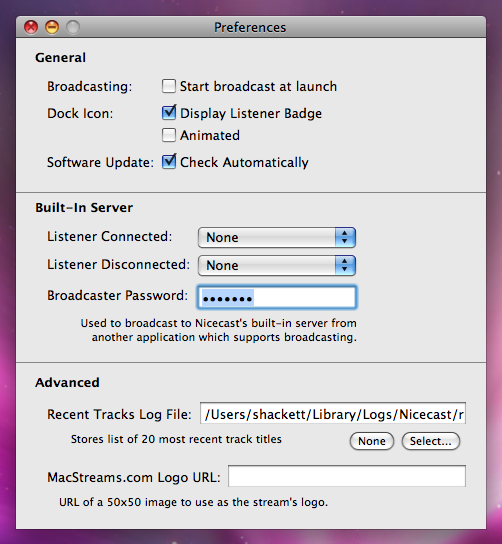Click the Recent Tracks Log File path field
Image resolution: width=502 pixels, height=544 pixels.
click(333, 414)
